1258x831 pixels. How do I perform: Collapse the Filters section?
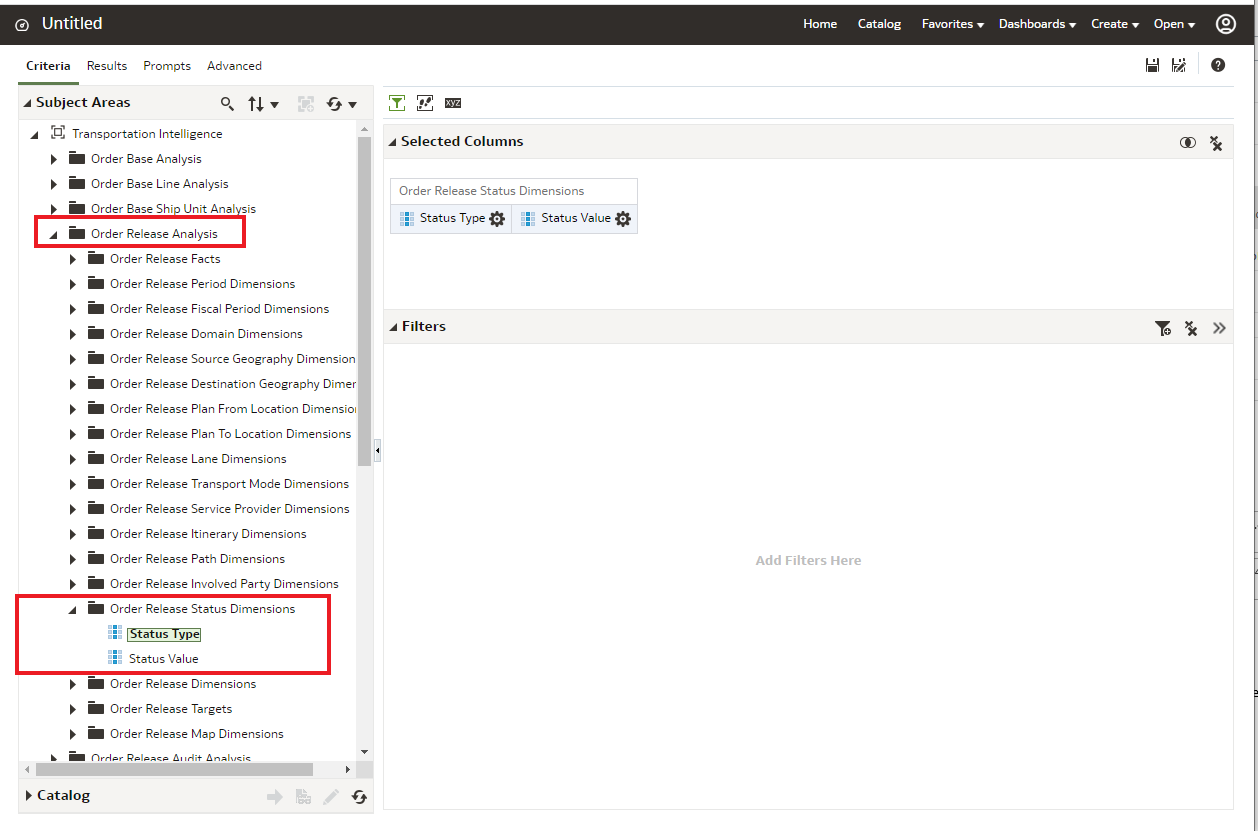393,327
